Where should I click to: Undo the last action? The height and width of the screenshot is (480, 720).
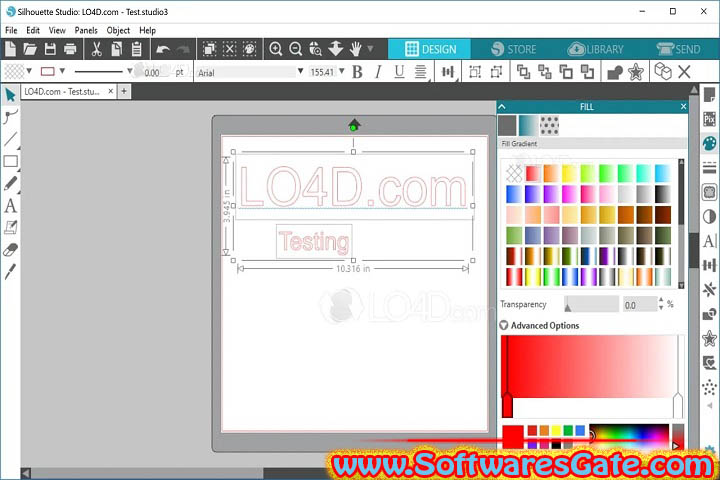[x=163, y=49]
